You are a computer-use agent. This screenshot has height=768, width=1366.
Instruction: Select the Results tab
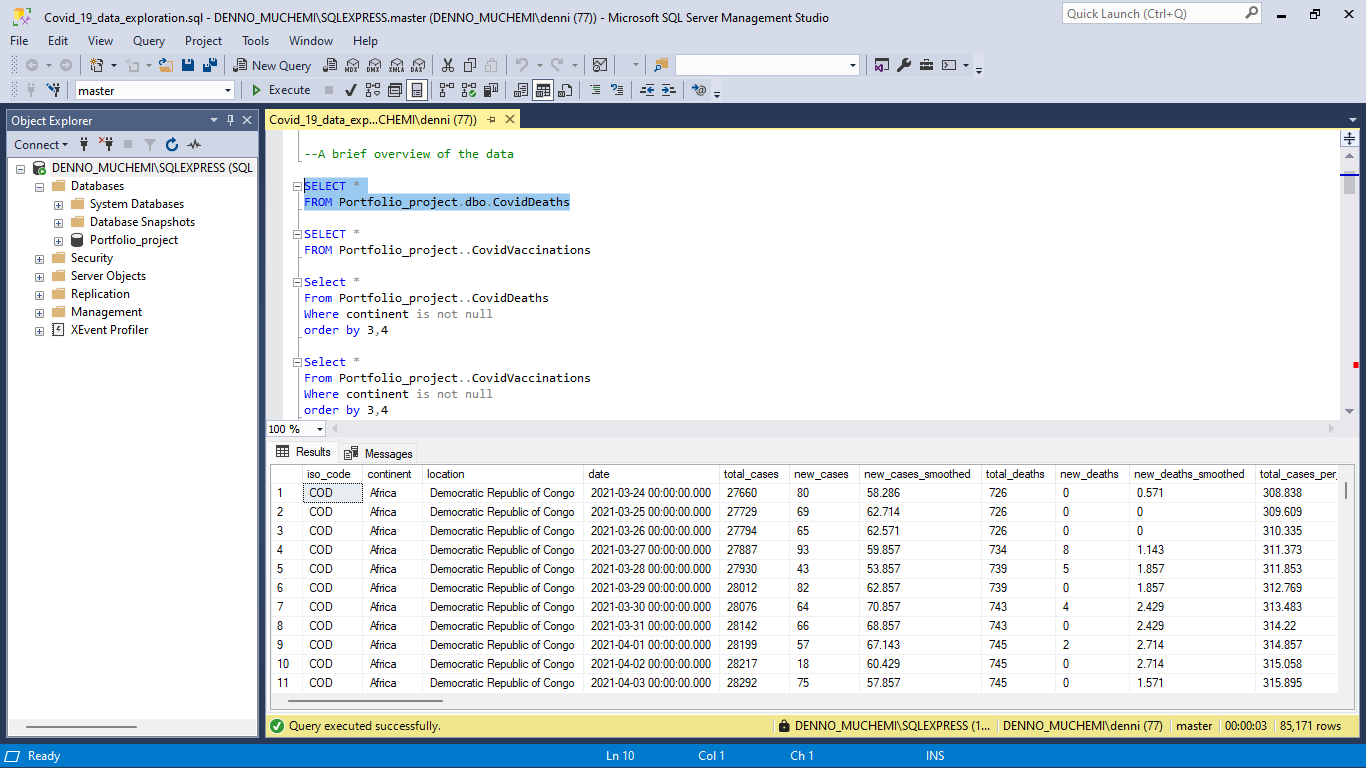pos(303,452)
